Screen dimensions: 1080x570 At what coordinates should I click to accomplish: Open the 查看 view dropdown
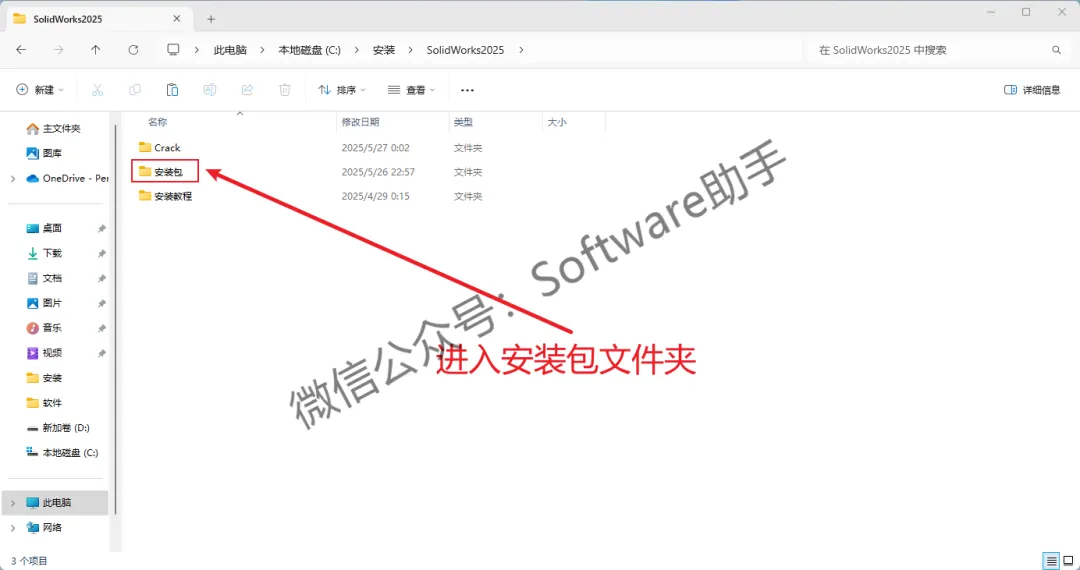411,89
